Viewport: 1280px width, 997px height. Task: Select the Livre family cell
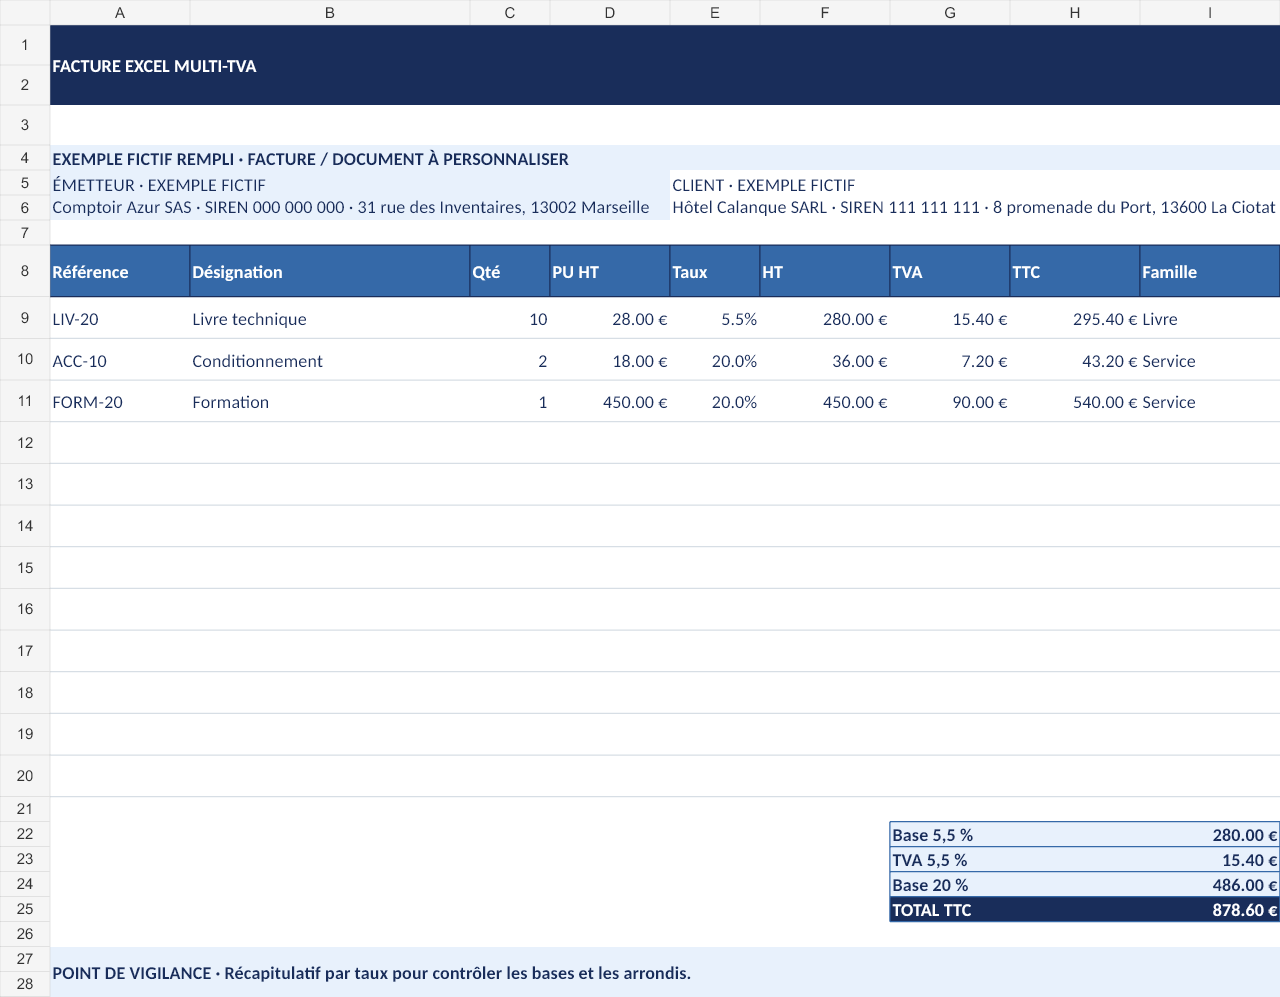click(1210, 319)
